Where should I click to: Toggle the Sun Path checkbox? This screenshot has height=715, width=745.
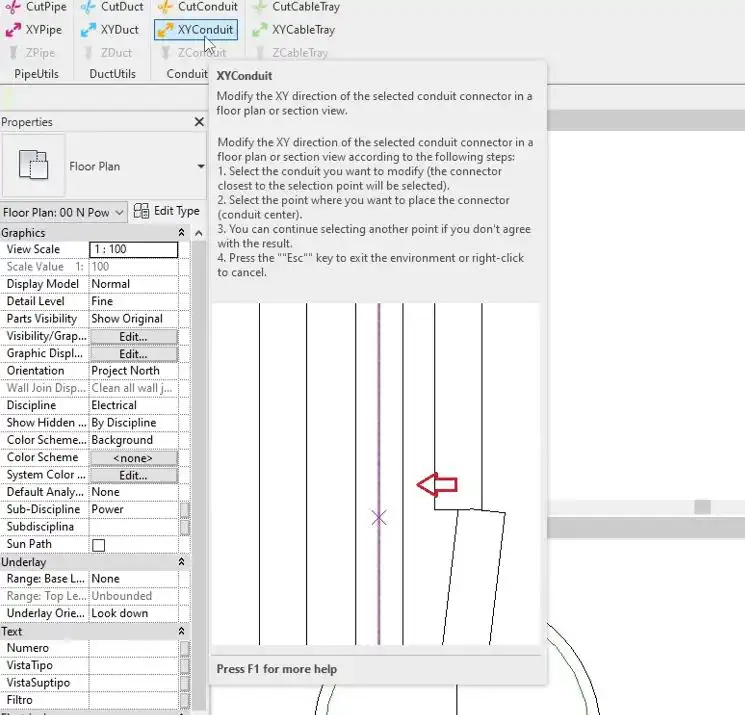98,545
